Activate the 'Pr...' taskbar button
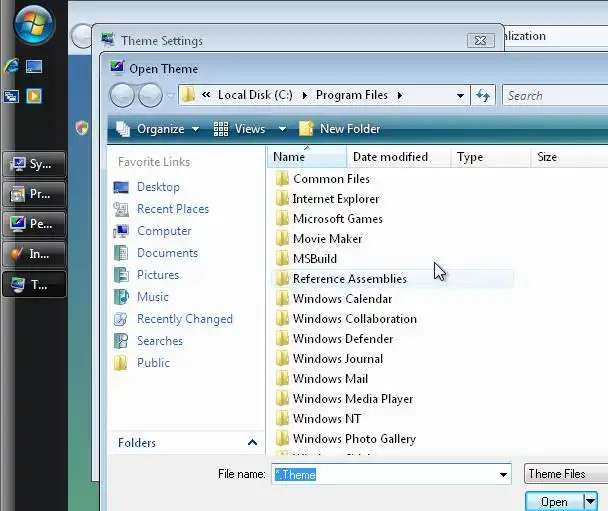Image resolution: width=608 pixels, height=511 pixels. click(34, 194)
